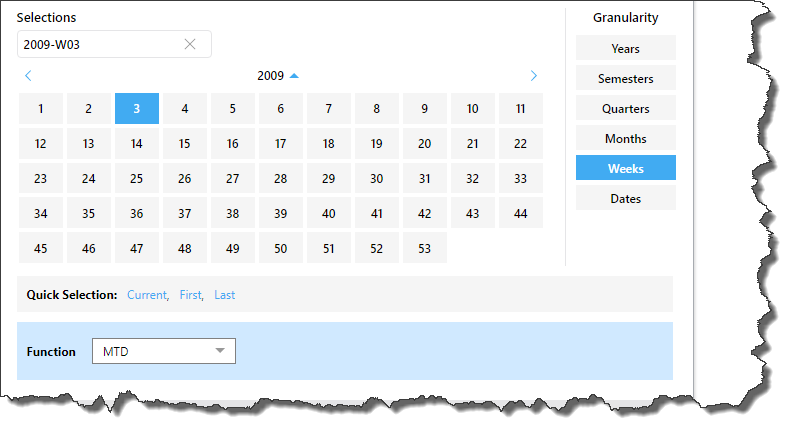Switch granularity to Semesters
This screenshot has height=437, width=795.
tap(625, 78)
